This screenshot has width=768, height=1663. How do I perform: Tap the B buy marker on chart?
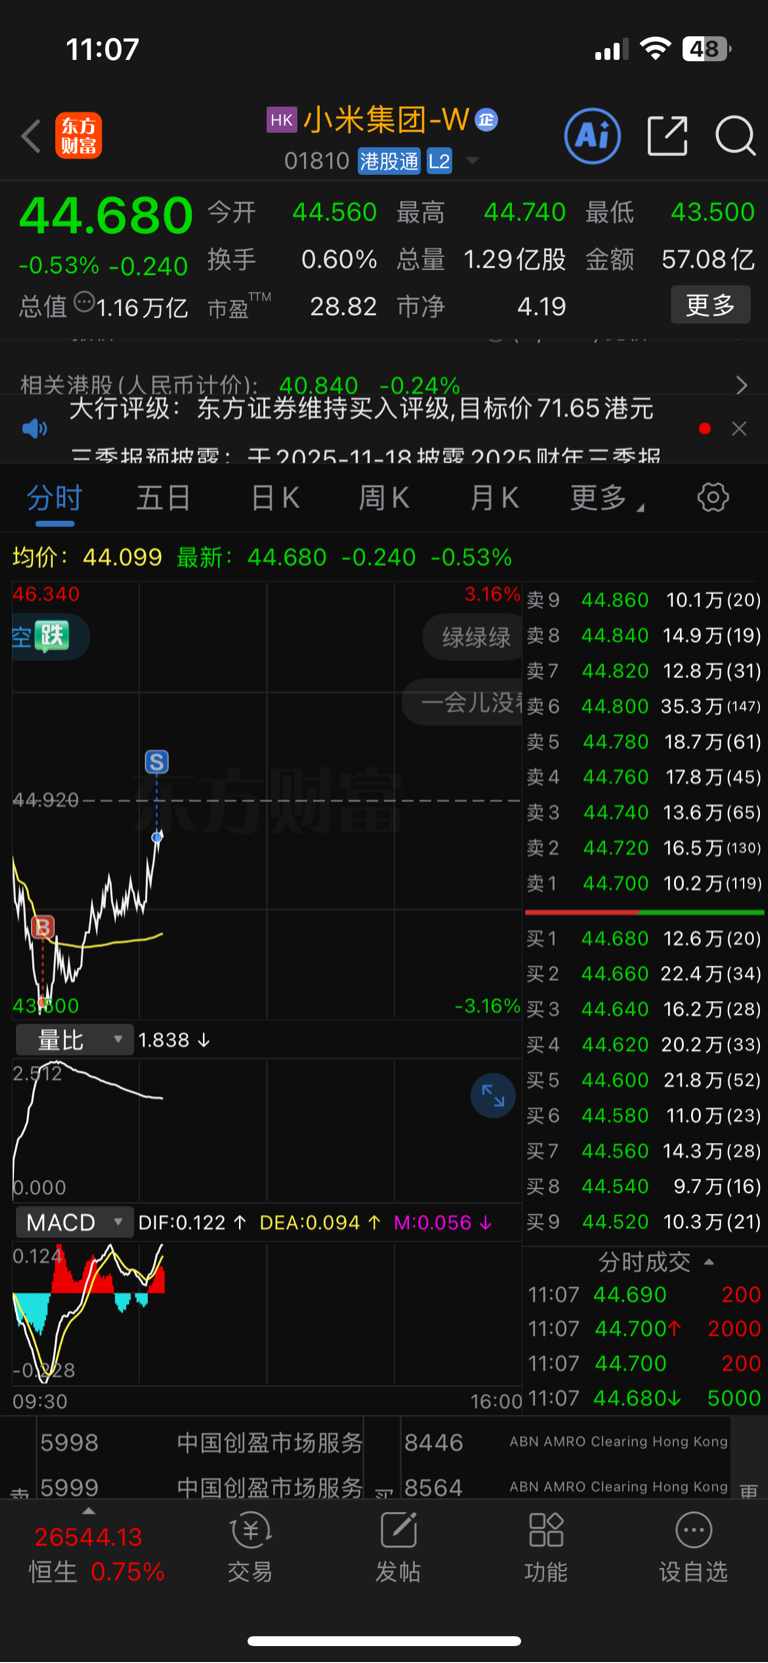click(43, 927)
